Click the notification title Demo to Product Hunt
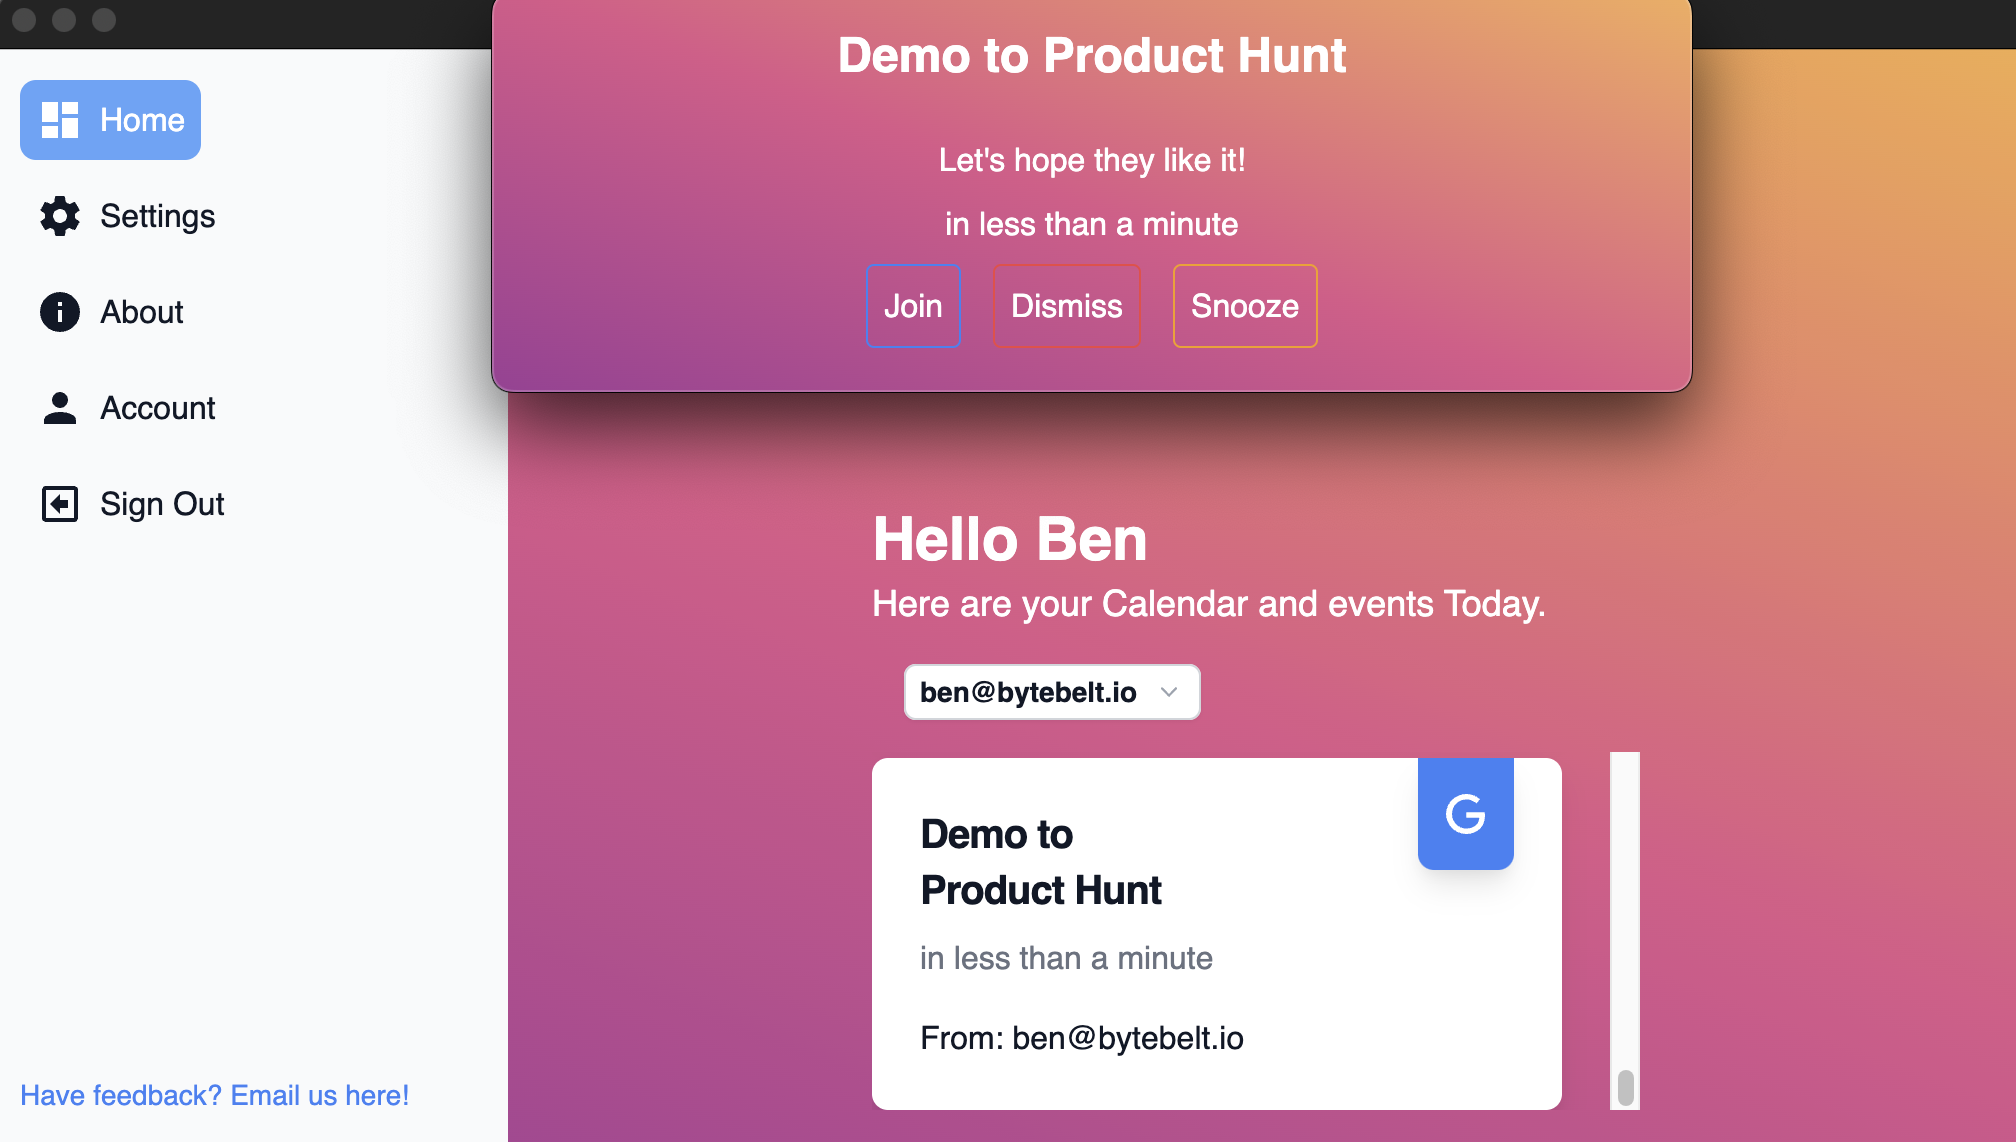 pyautogui.click(x=1092, y=55)
